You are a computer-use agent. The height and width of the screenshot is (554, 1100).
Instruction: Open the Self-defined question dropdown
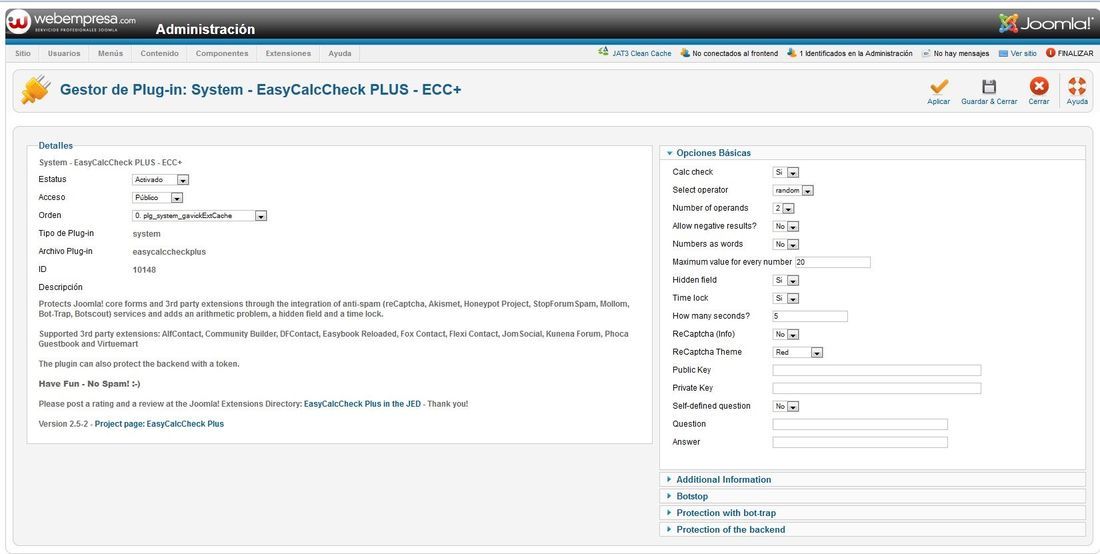point(786,407)
